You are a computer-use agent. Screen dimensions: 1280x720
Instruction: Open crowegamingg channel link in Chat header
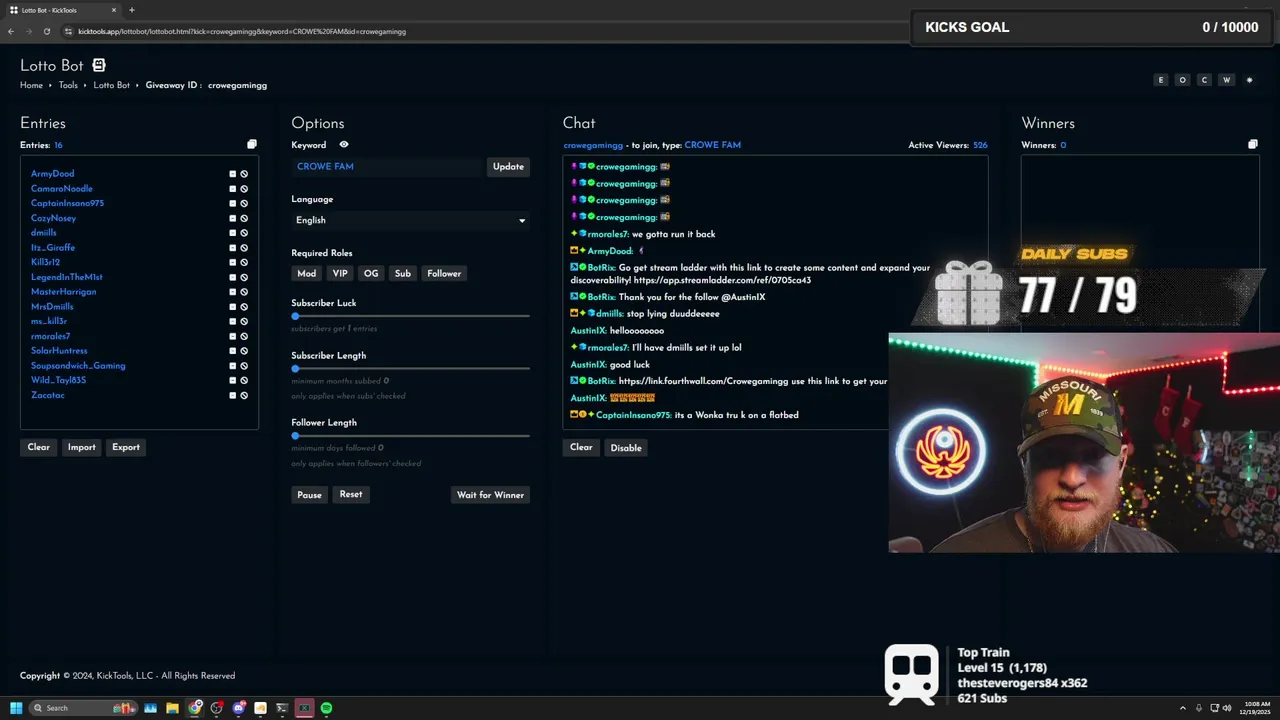click(x=593, y=145)
